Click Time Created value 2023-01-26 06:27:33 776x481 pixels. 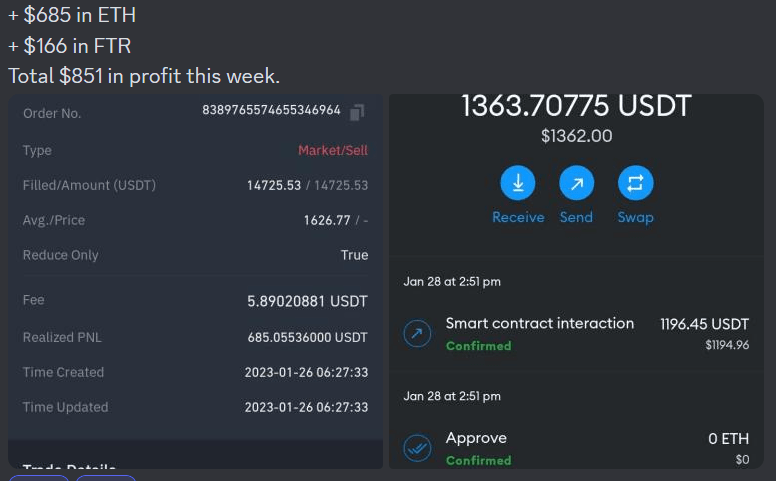coord(306,372)
